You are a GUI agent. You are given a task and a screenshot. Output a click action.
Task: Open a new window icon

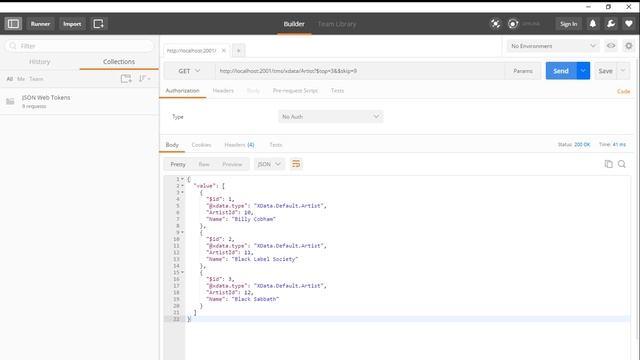98,24
